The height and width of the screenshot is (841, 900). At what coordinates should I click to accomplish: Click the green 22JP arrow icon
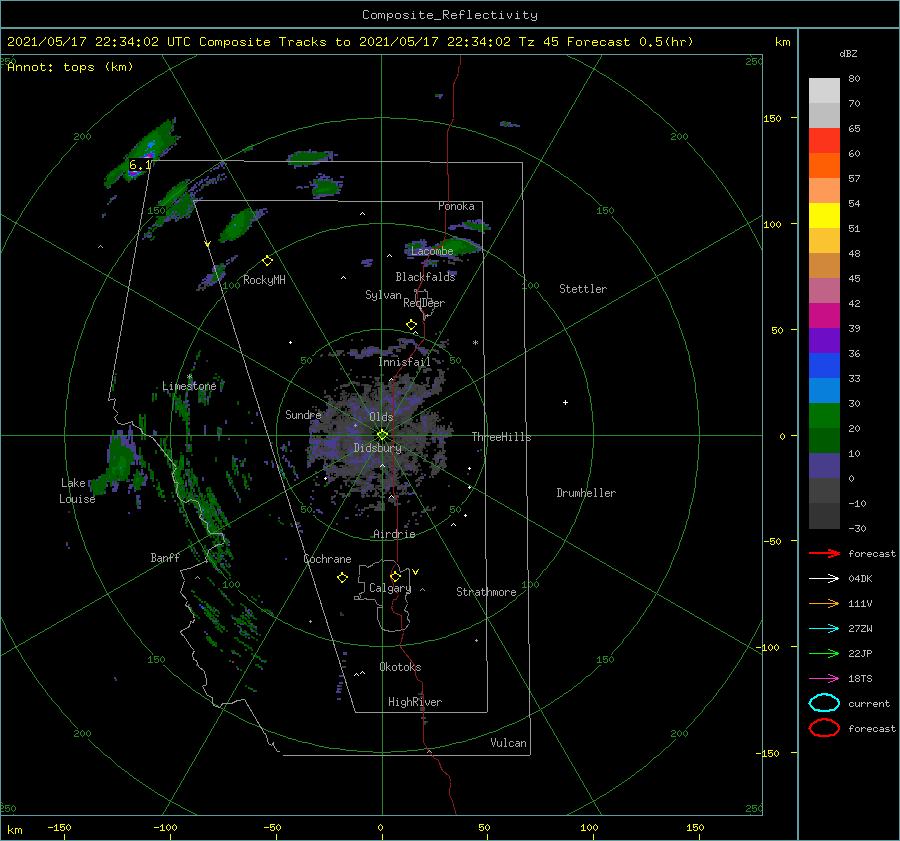coord(824,653)
